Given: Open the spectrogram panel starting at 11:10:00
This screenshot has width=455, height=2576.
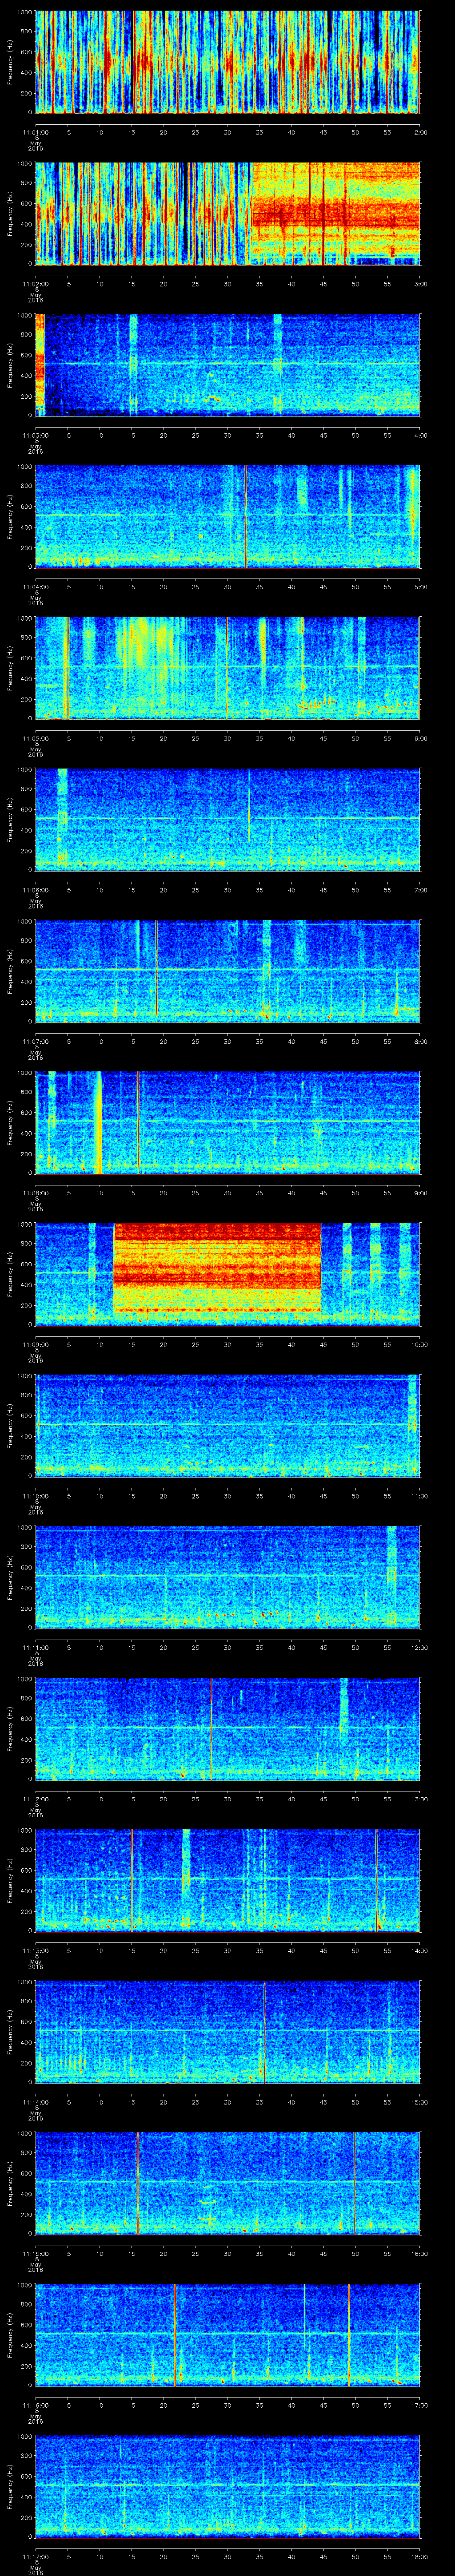Looking at the screenshot, I should pos(228,1425).
